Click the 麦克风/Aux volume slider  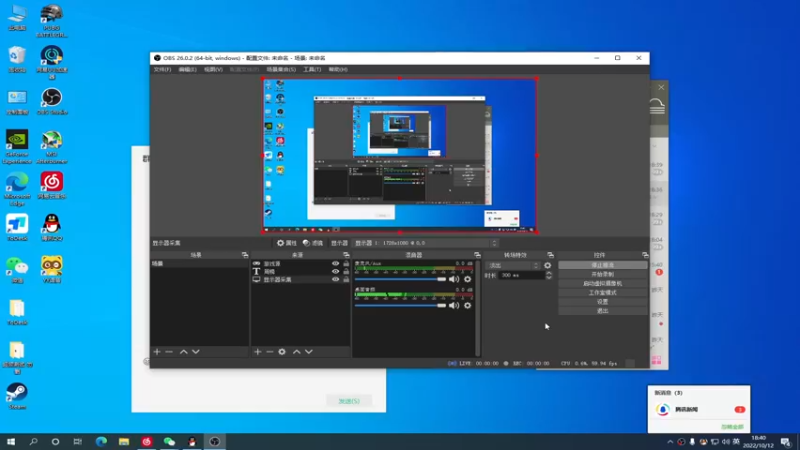point(401,279)
